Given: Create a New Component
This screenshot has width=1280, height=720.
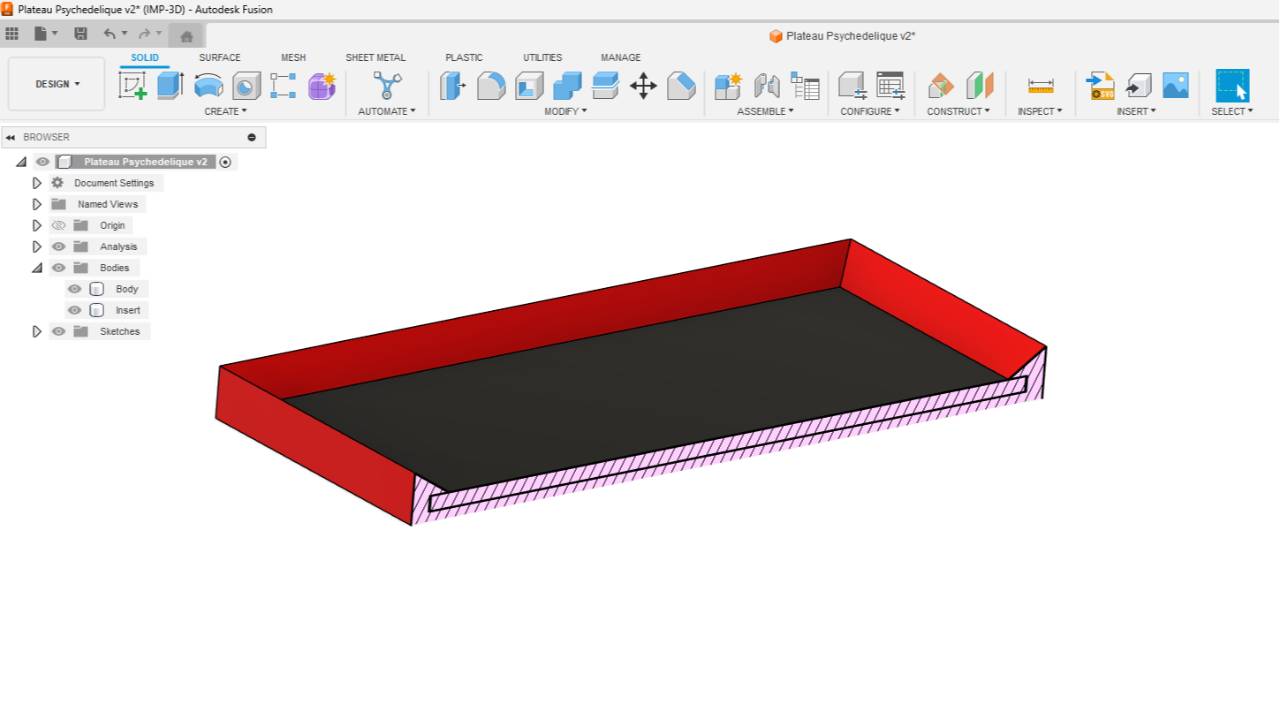Looking at the screenshot, I should coord(728,86).
